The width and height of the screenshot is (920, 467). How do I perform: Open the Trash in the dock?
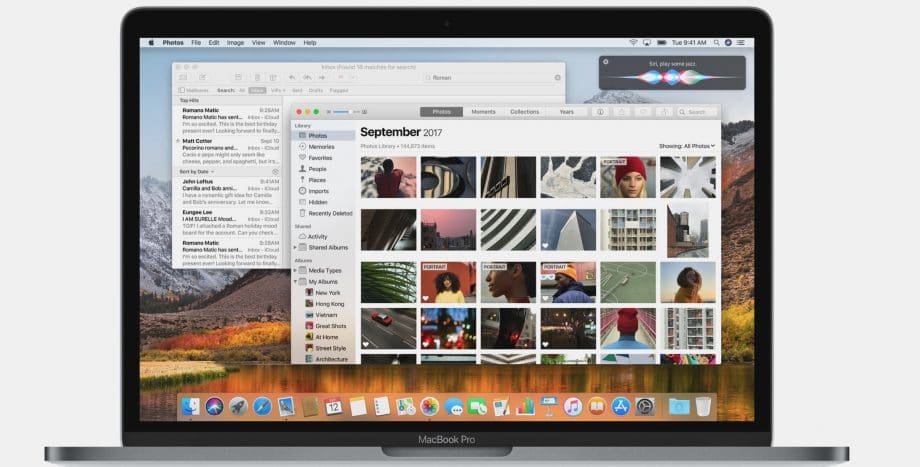pos(703,406)
